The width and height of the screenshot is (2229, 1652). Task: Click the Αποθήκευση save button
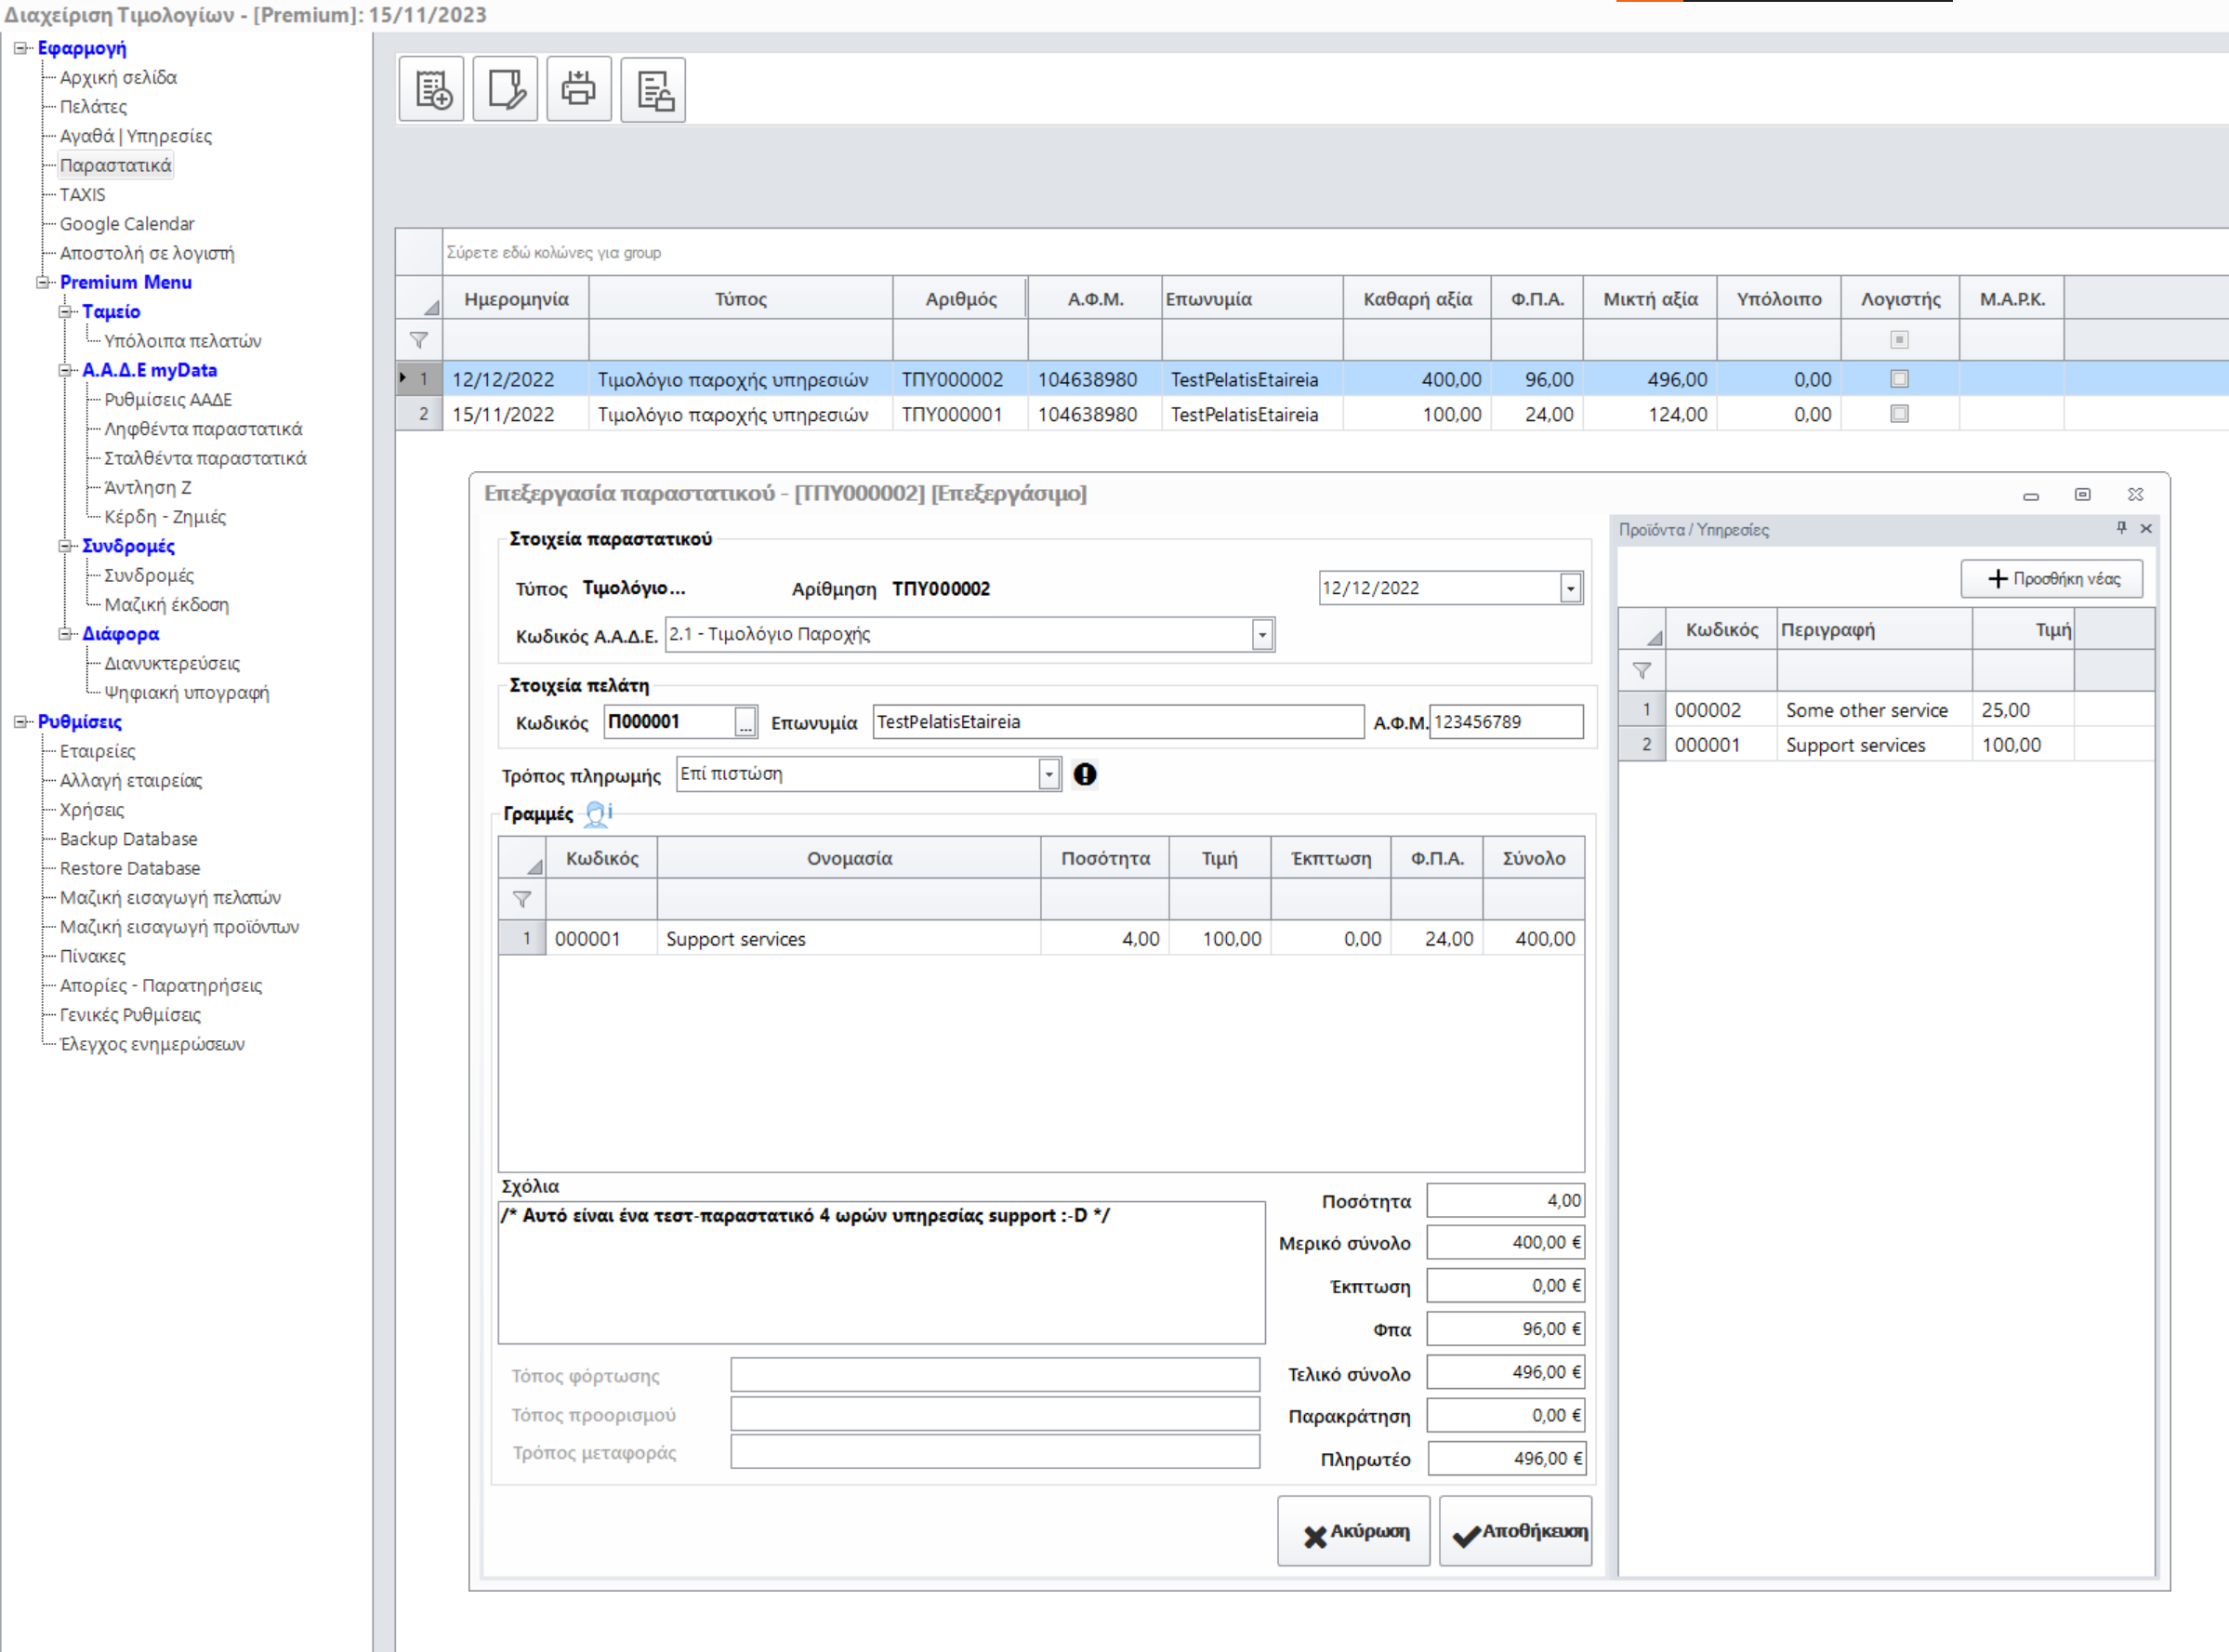(1515, 1531)
